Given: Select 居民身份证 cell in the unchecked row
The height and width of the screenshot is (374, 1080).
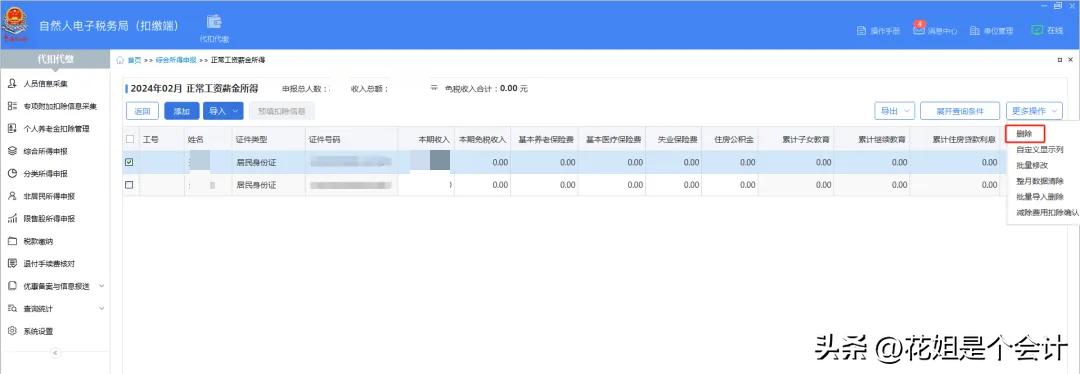Looking at the screenshot, I should pyautogui.click(x=268, y=185).
